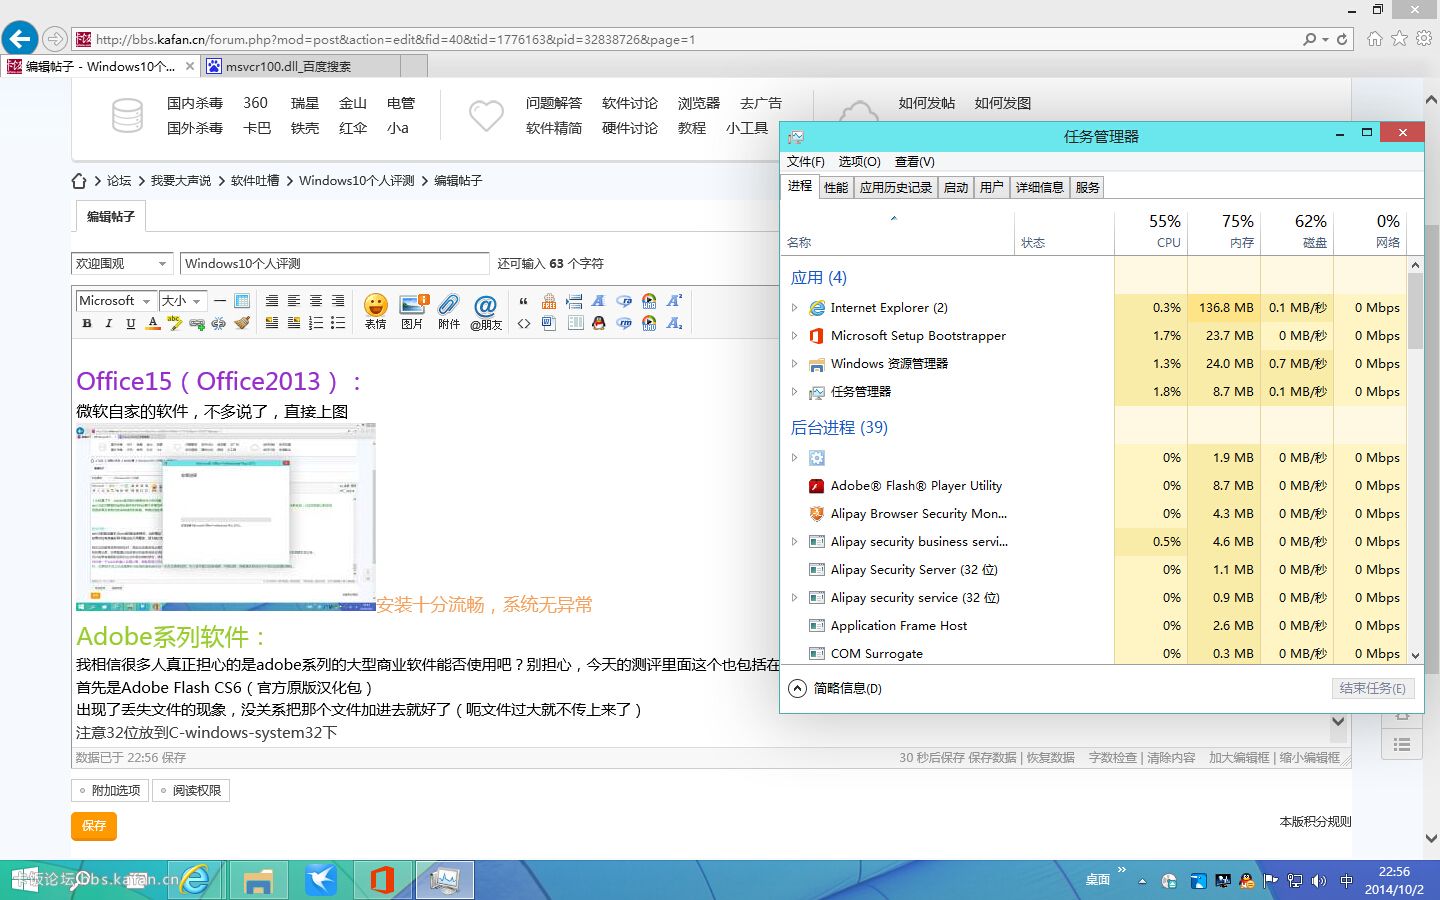Toggle underline formatting in editor
The image size is (1440, 900).
[x=131, y=323]
